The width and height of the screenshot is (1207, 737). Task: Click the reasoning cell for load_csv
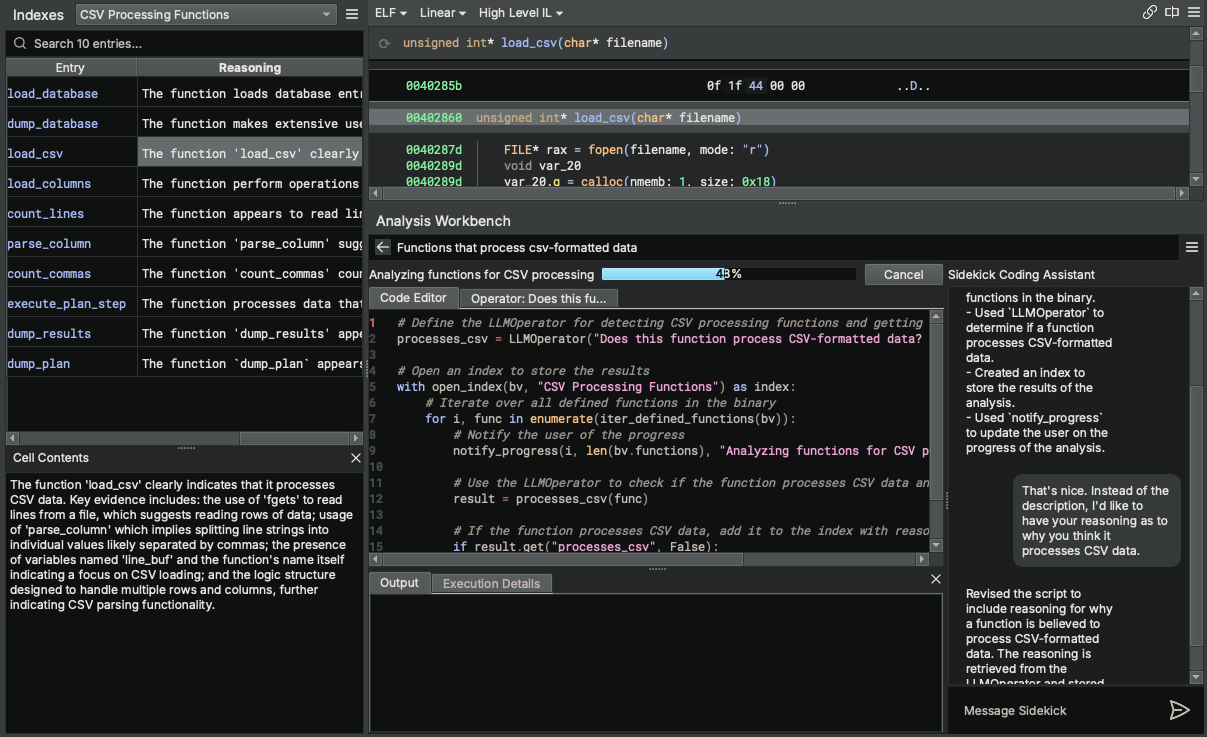[250, 153]
